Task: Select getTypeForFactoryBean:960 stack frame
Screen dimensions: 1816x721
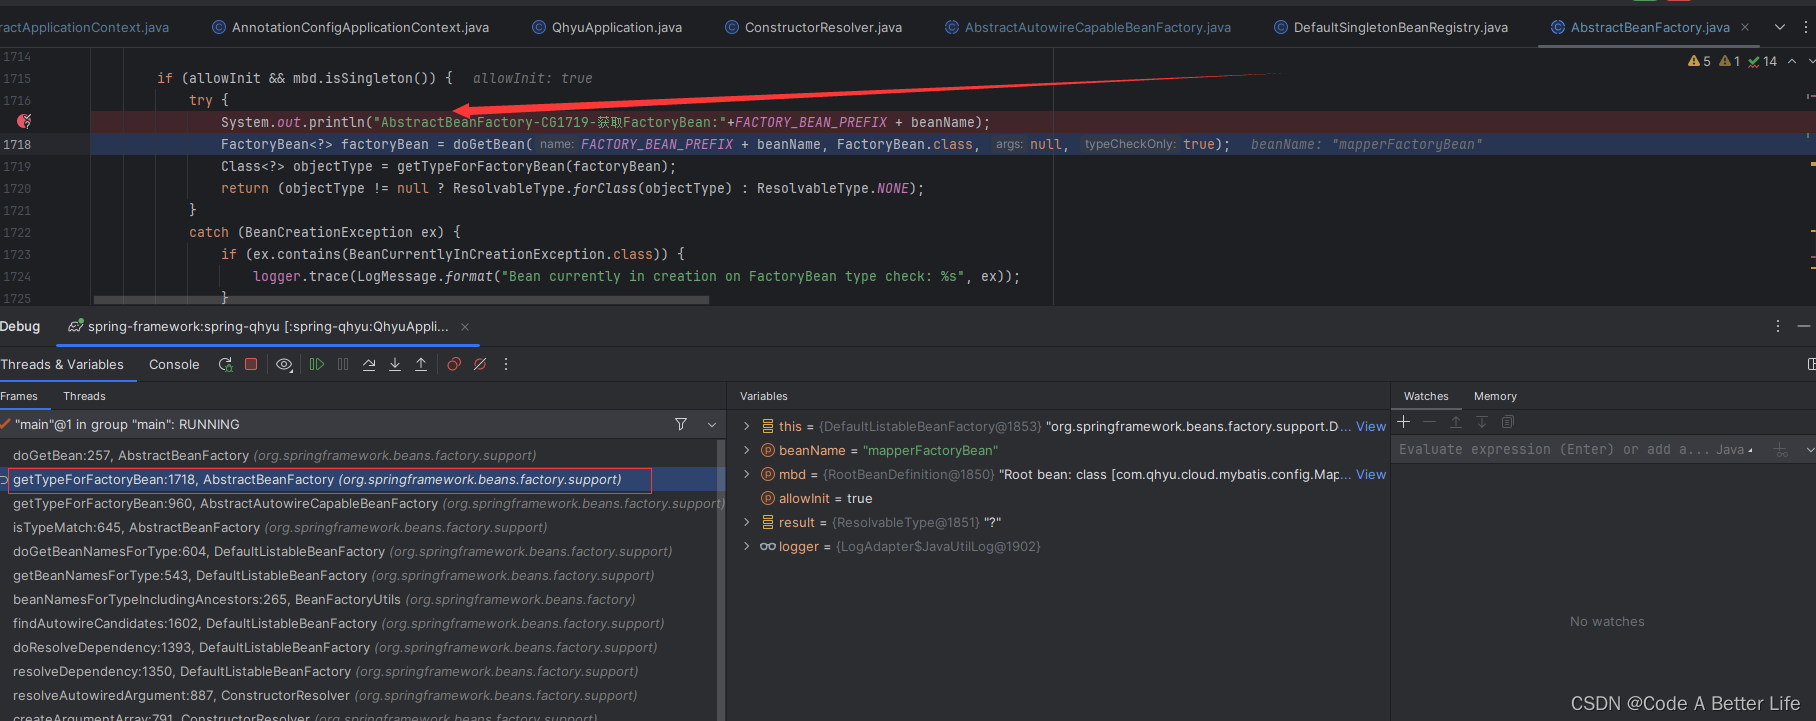Action: (x=360, y=503)
